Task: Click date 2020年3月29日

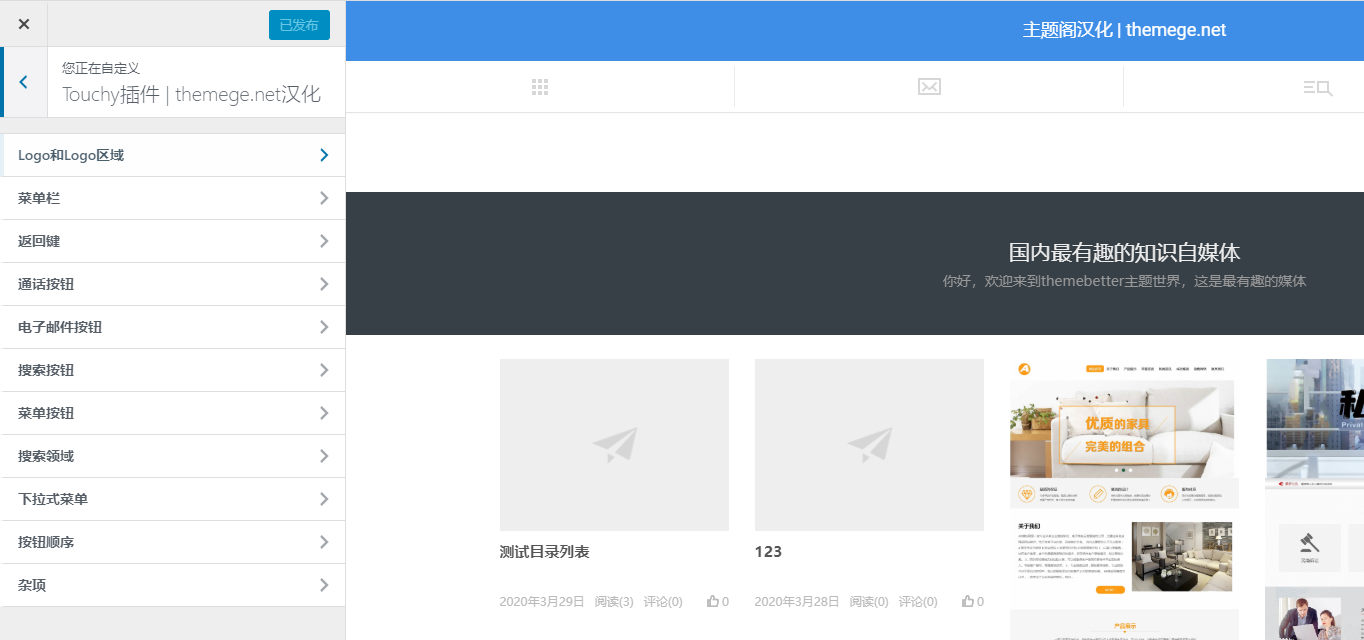Action: coord(542,602)
